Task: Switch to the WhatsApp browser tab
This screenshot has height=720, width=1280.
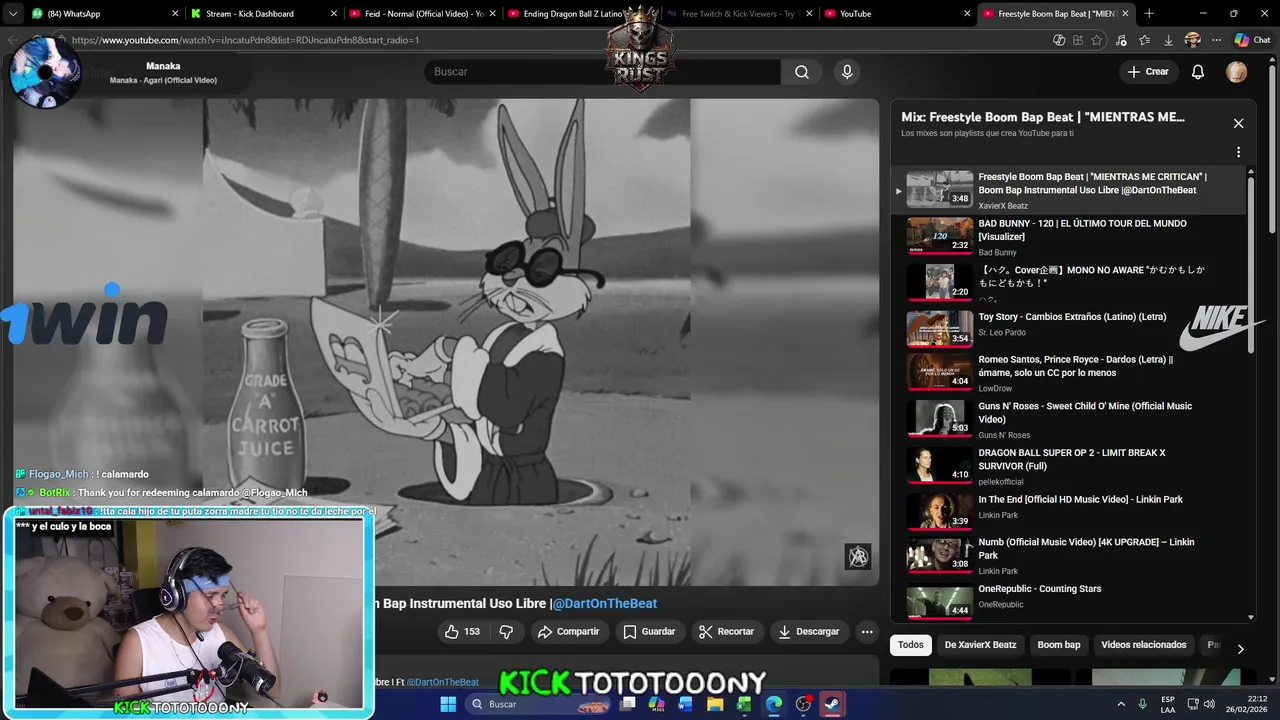Action: point(102,14)
